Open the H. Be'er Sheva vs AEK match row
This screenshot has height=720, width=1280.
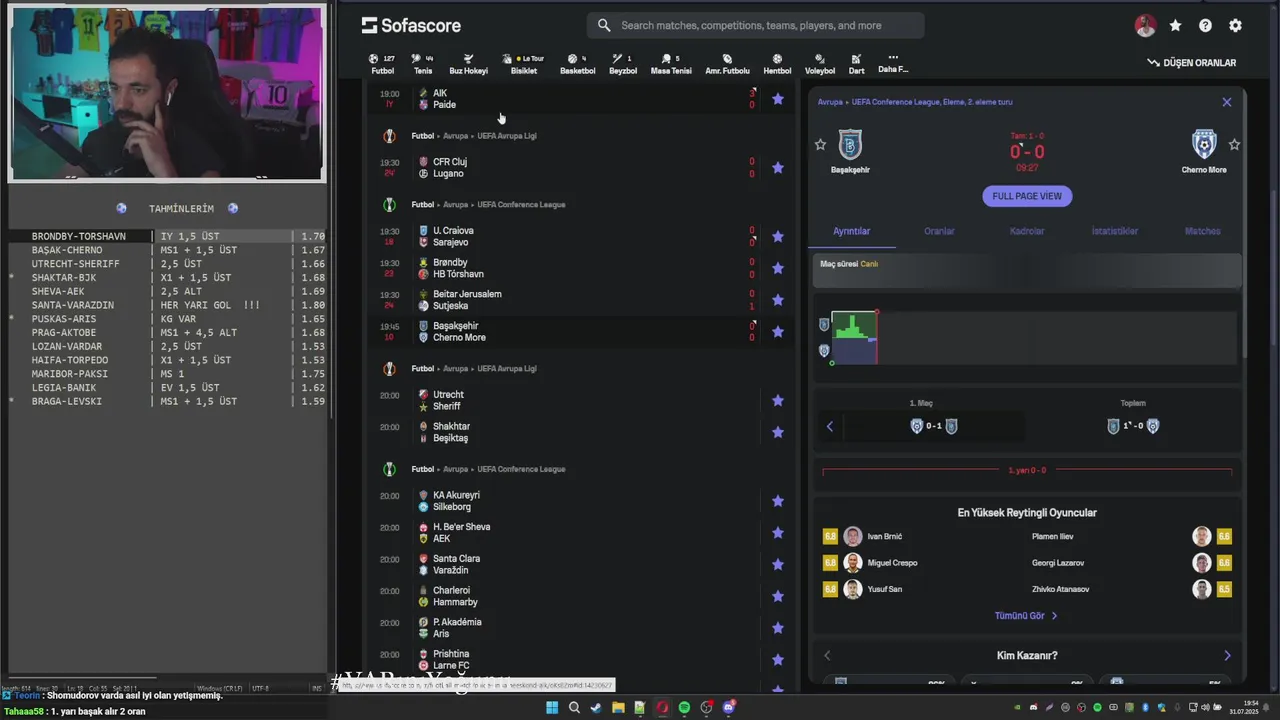tap(580, 533)
